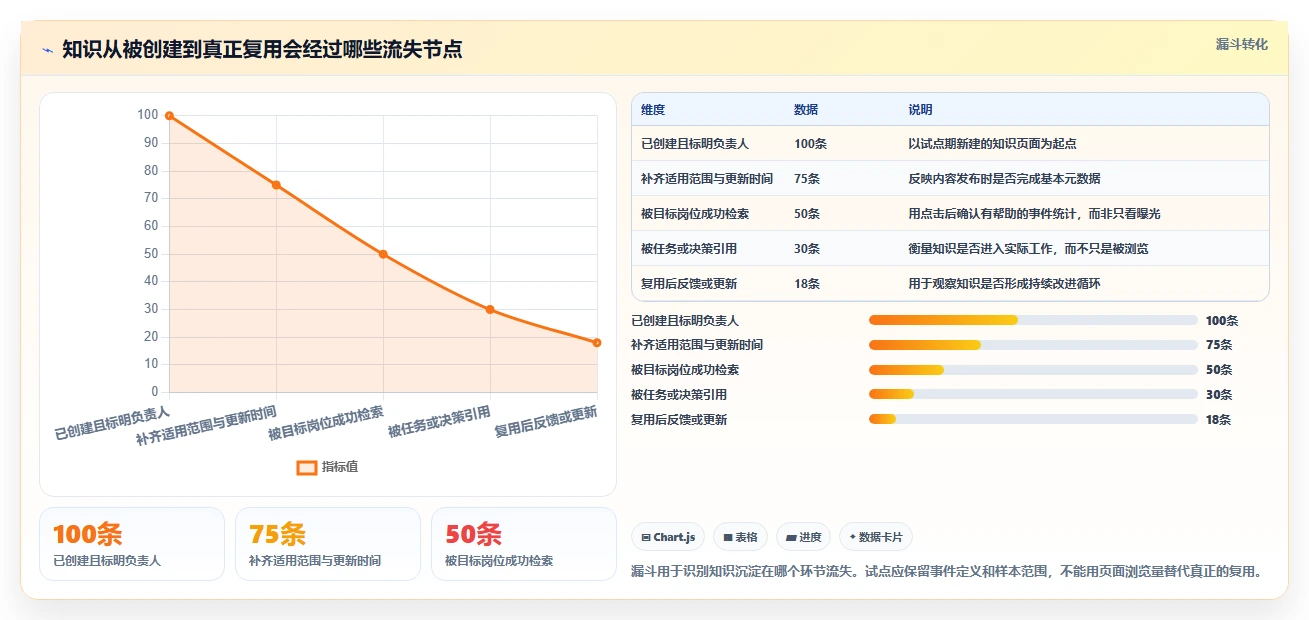
Task: Click x-axis label 复用后反馈或更新
Action: 546,422
